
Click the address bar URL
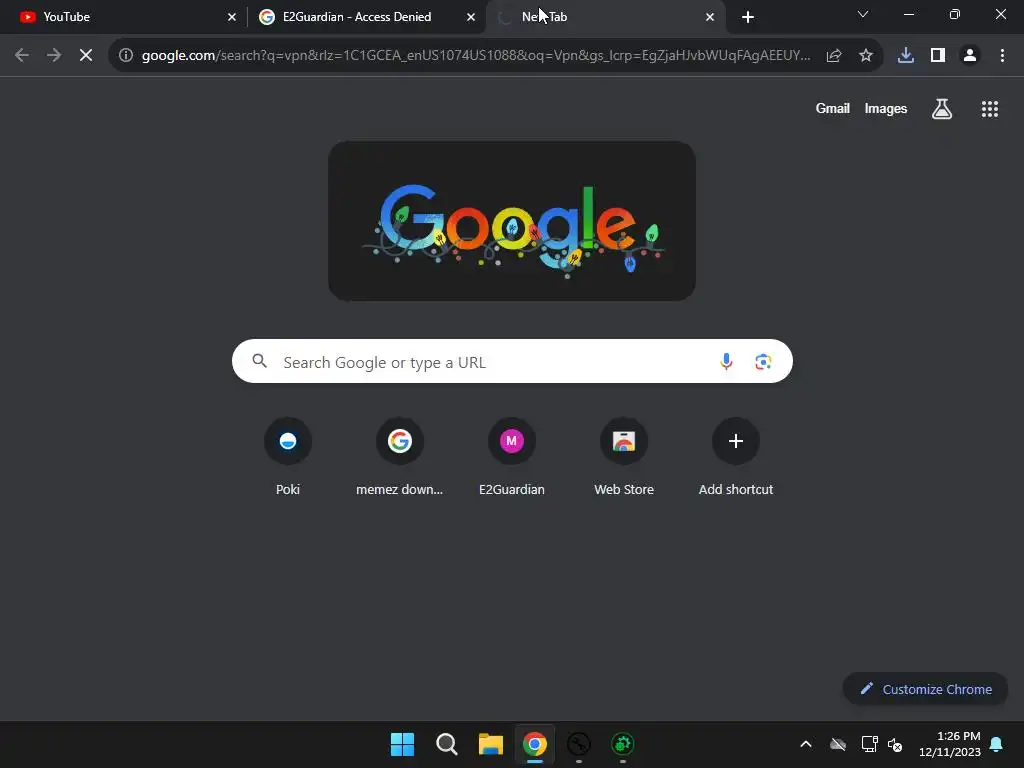tap(476, 56)
